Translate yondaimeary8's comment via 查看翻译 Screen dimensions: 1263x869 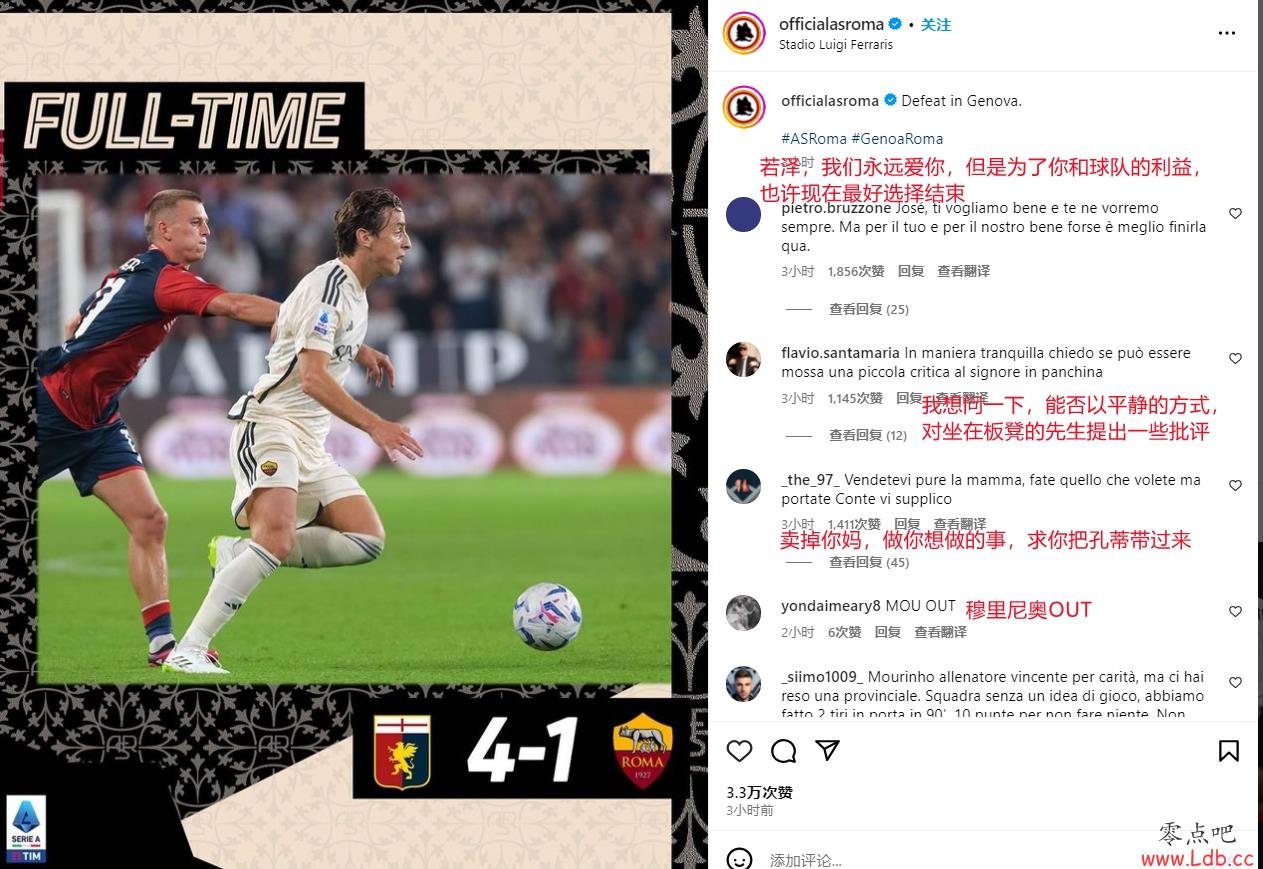click(940, 632)
